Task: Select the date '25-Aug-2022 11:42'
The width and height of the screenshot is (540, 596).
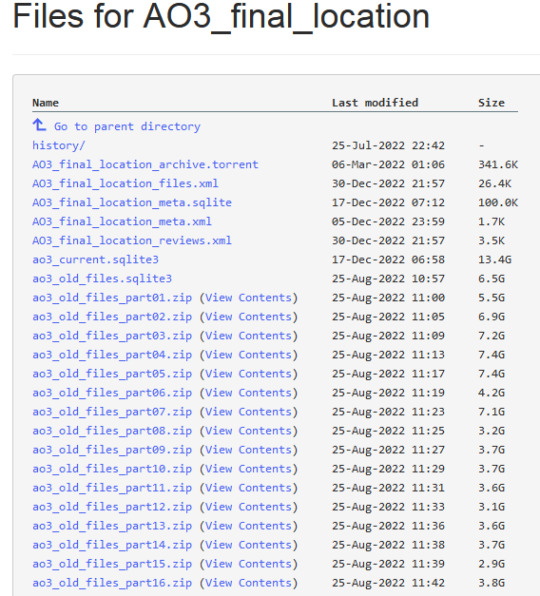Action: click(388, 583)
